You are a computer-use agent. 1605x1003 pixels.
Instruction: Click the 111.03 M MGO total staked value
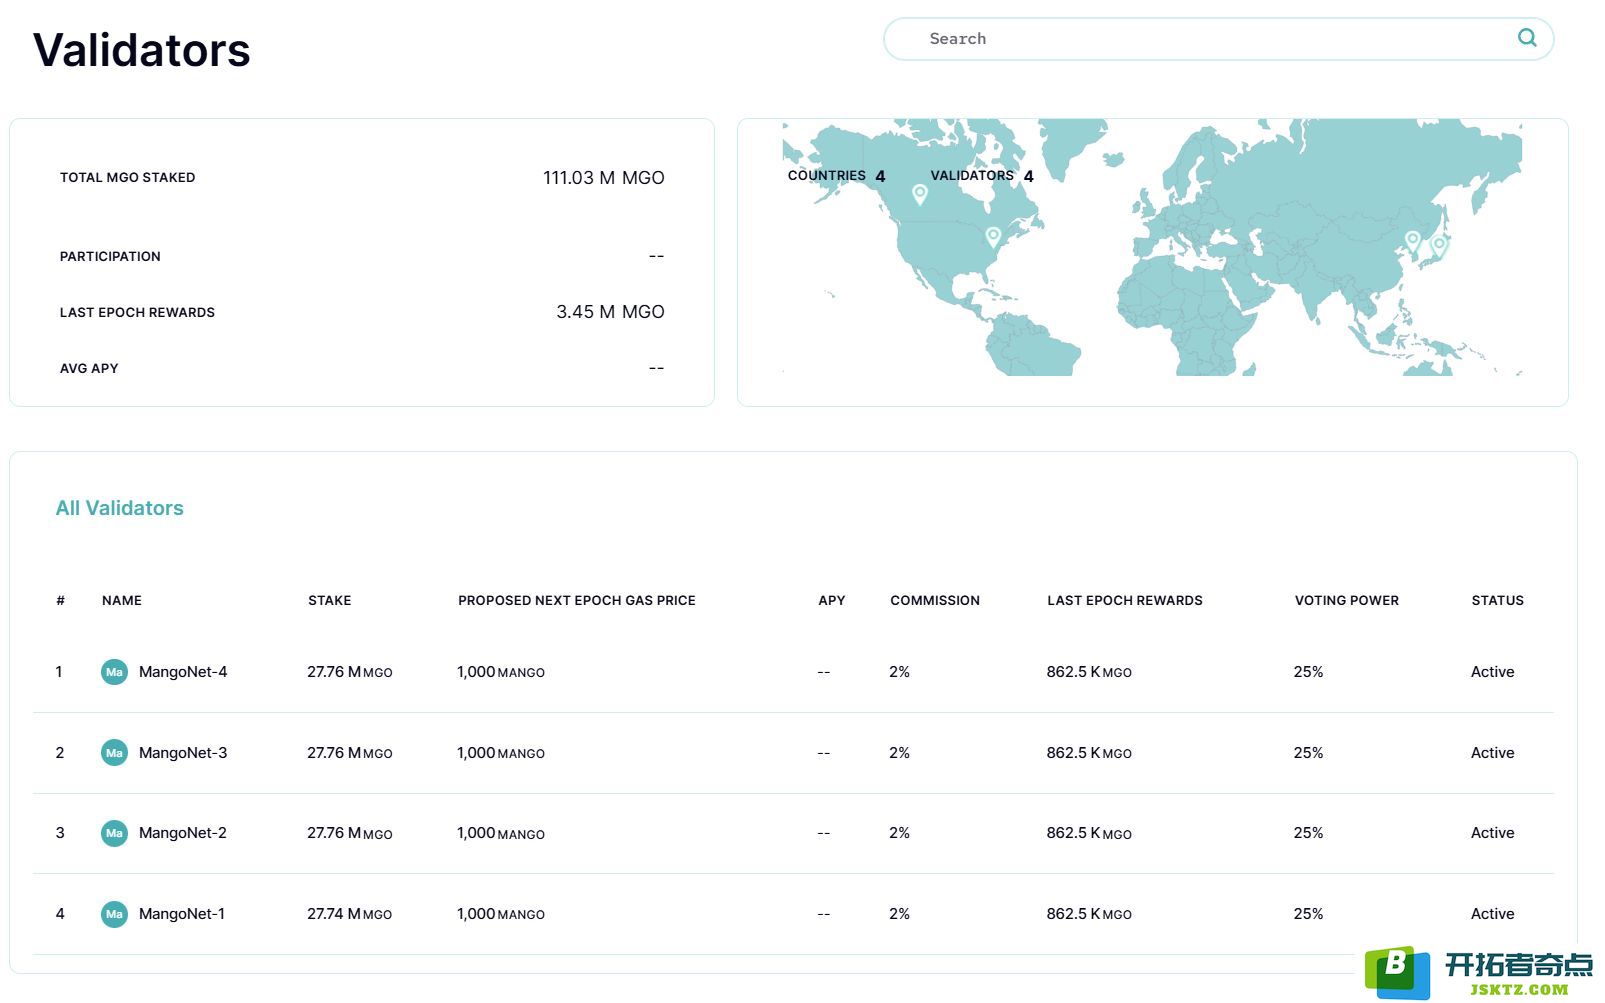(604, 177)
